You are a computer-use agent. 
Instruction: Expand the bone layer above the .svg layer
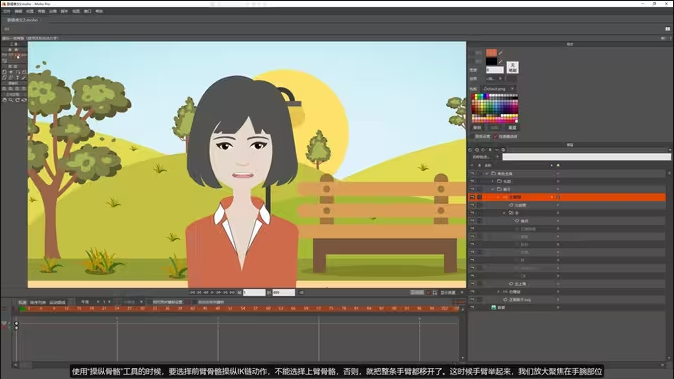[498, 292]
